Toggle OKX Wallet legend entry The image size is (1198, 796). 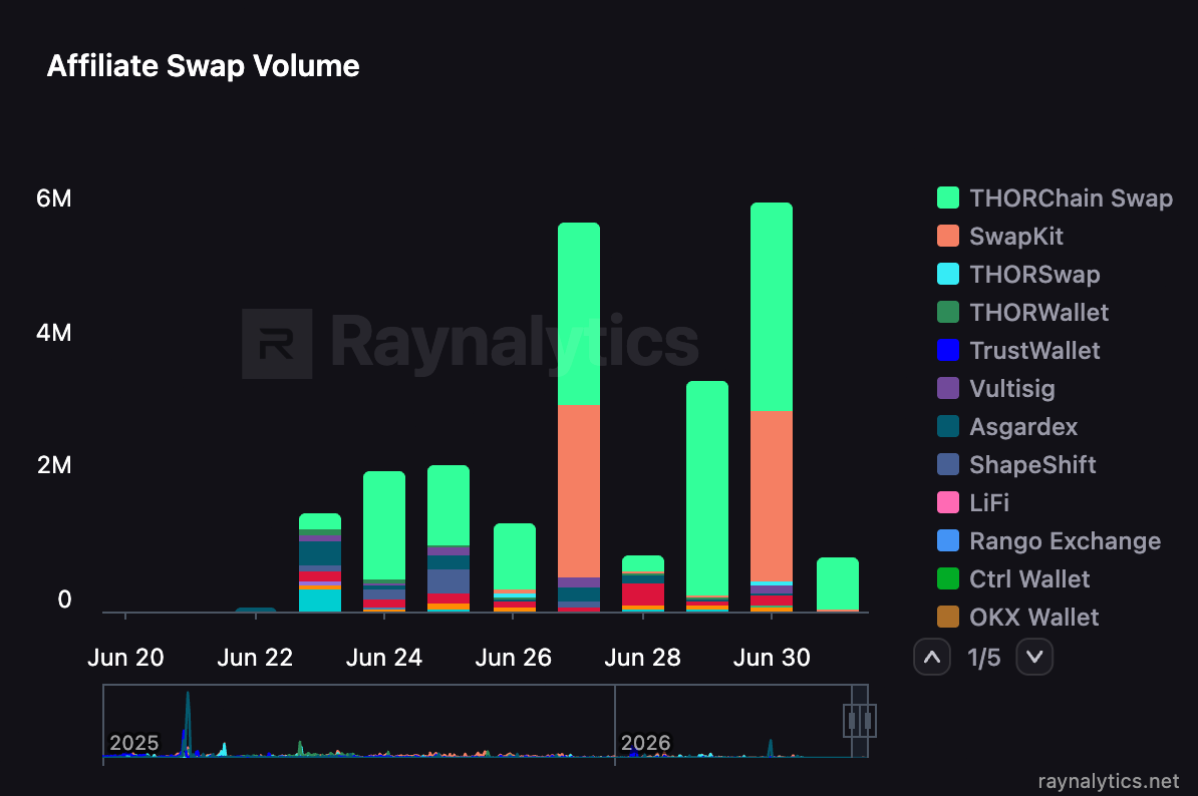[x=1018, y=617]
